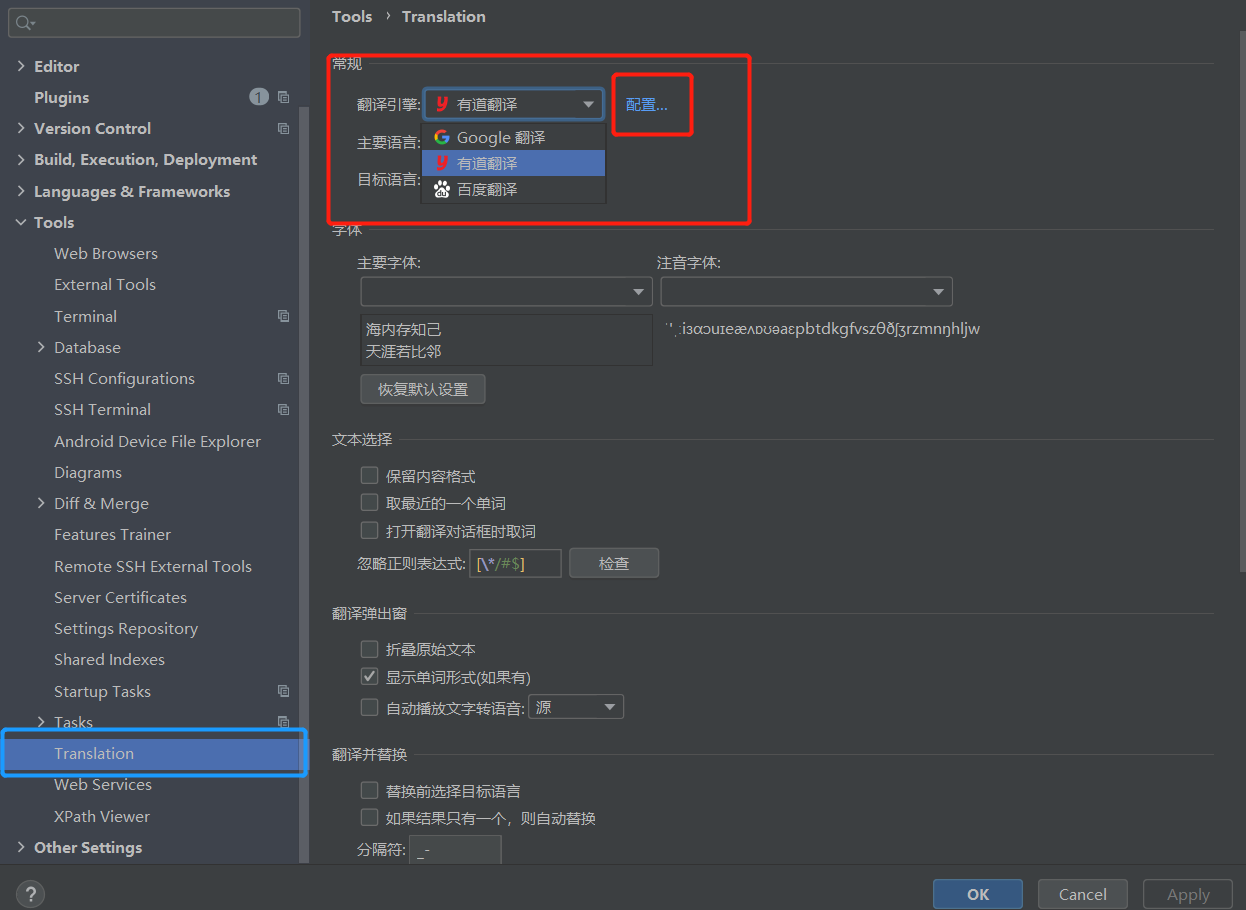Enable the 保留内容格式 checkbox

tap(369, 476)
